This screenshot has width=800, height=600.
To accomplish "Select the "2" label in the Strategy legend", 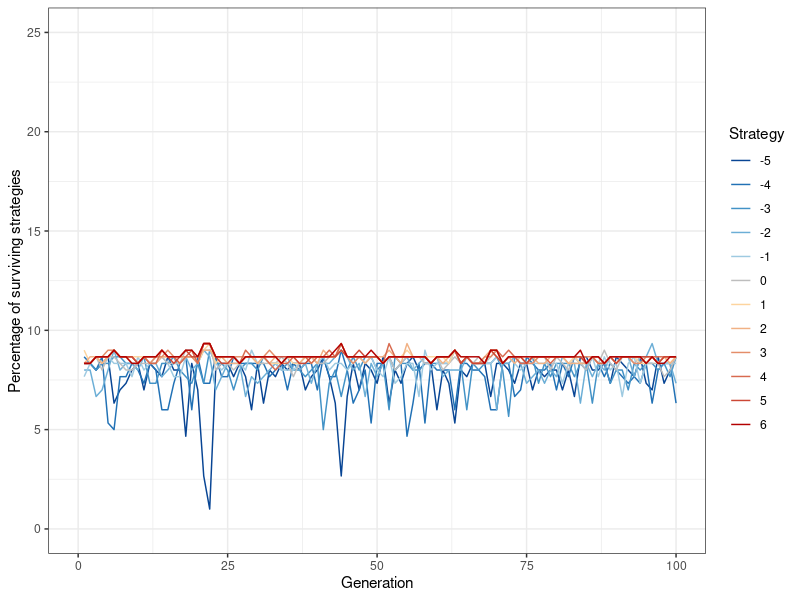I will coord(763,329).
